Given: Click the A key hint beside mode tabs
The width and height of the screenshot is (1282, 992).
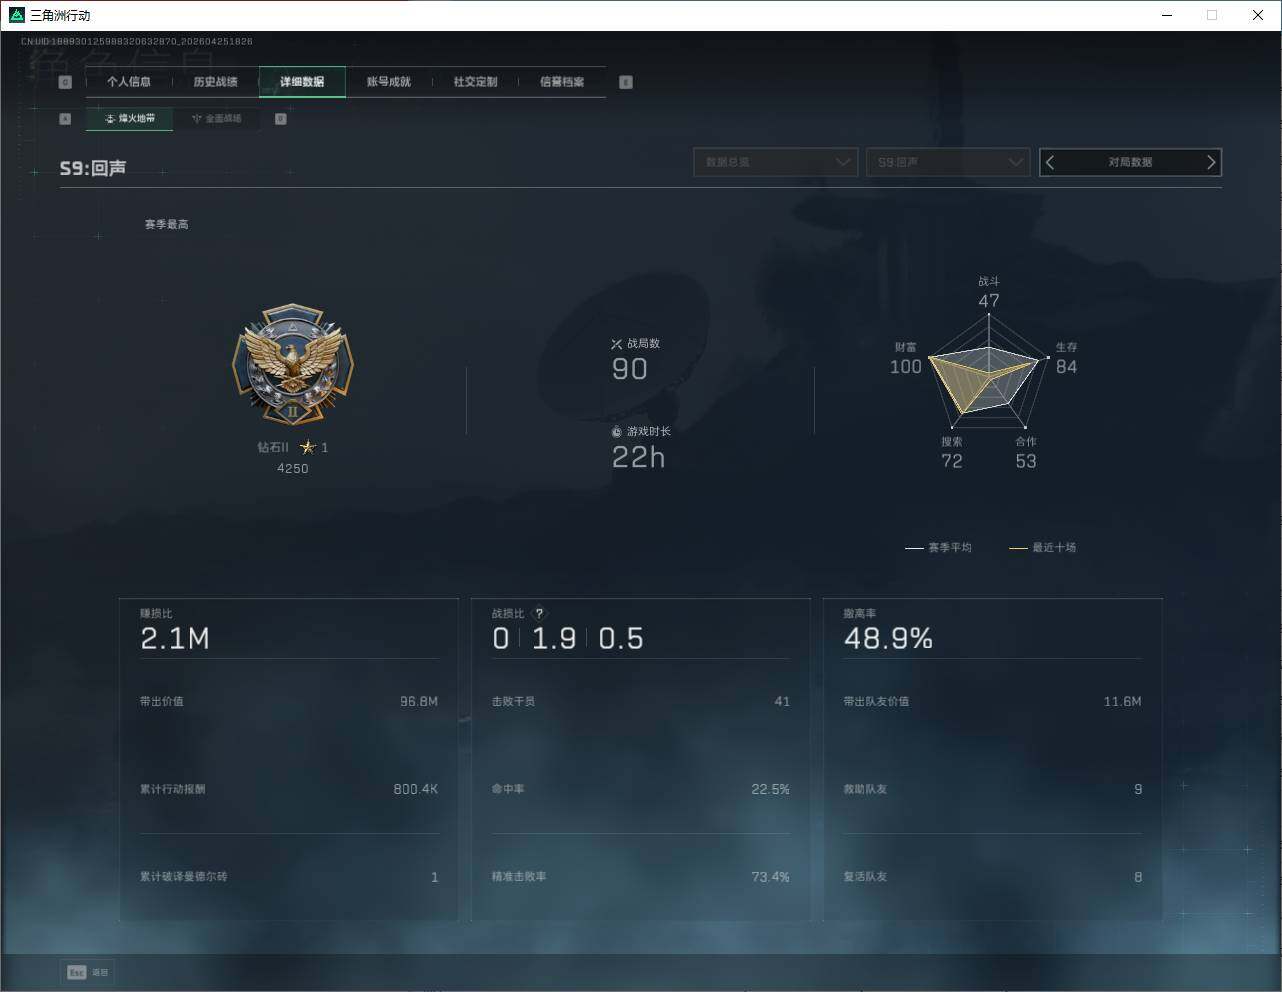Looking at the screenshot, I should coord(65,119).
